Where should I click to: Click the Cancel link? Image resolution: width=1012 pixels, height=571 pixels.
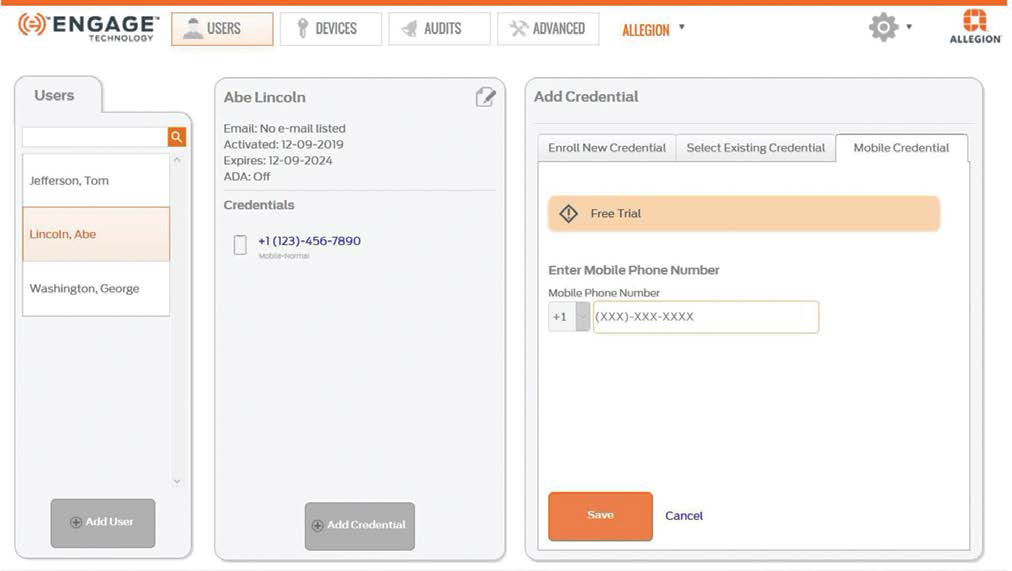[x=684, y=516]
